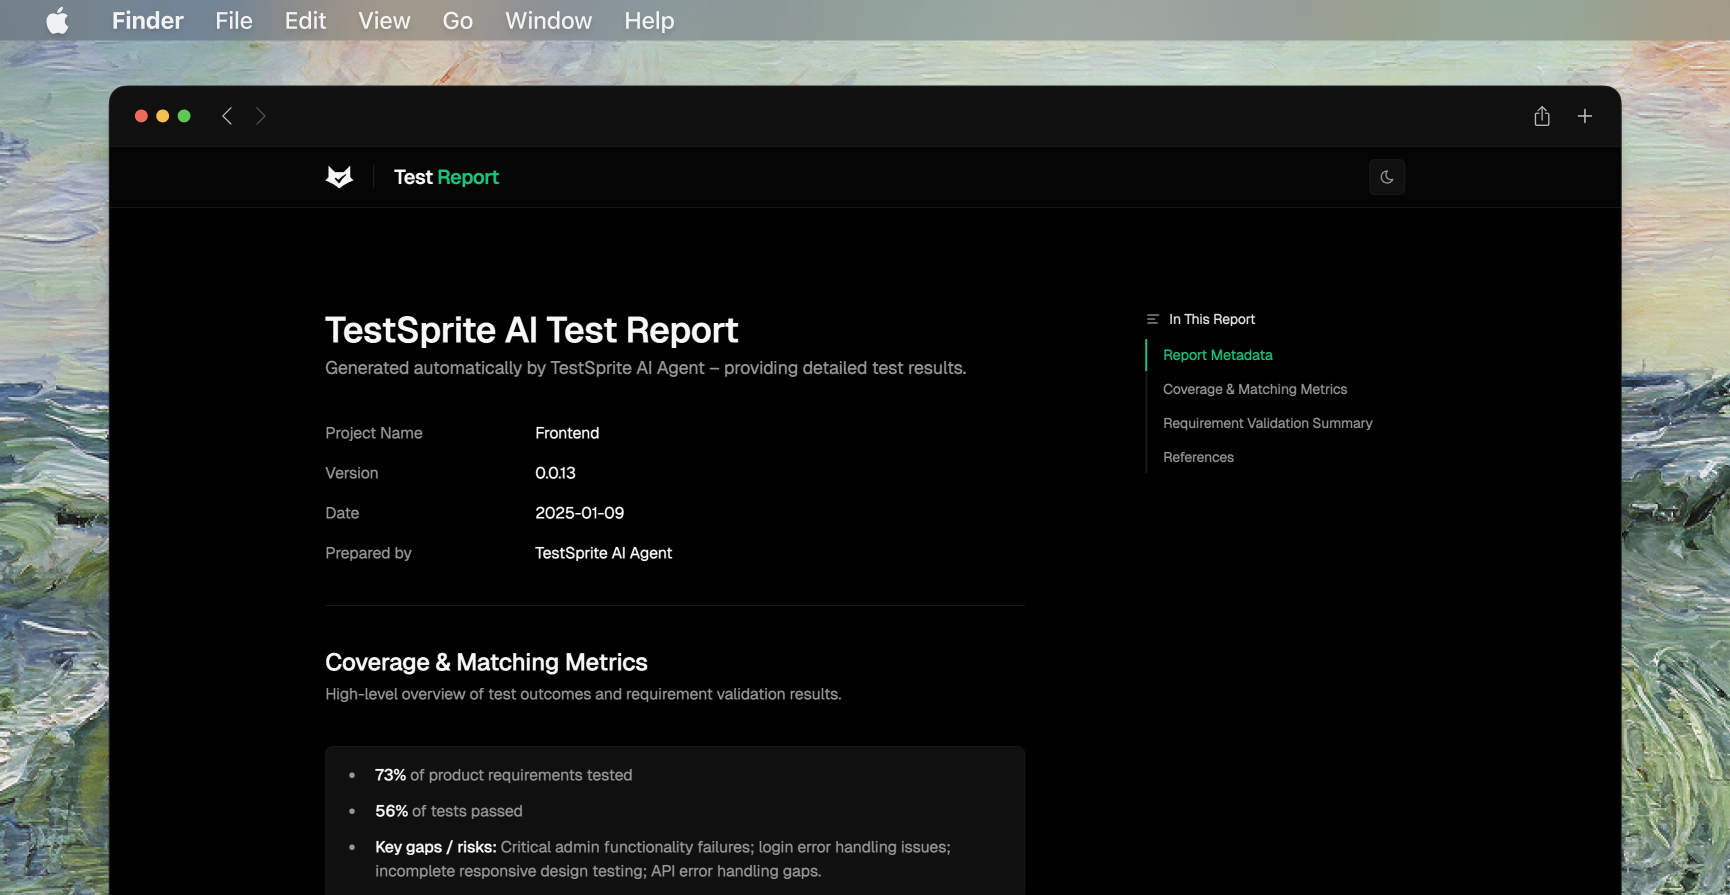Click the In This Report list icon

pyautogui.click(x=1152, y=319)
